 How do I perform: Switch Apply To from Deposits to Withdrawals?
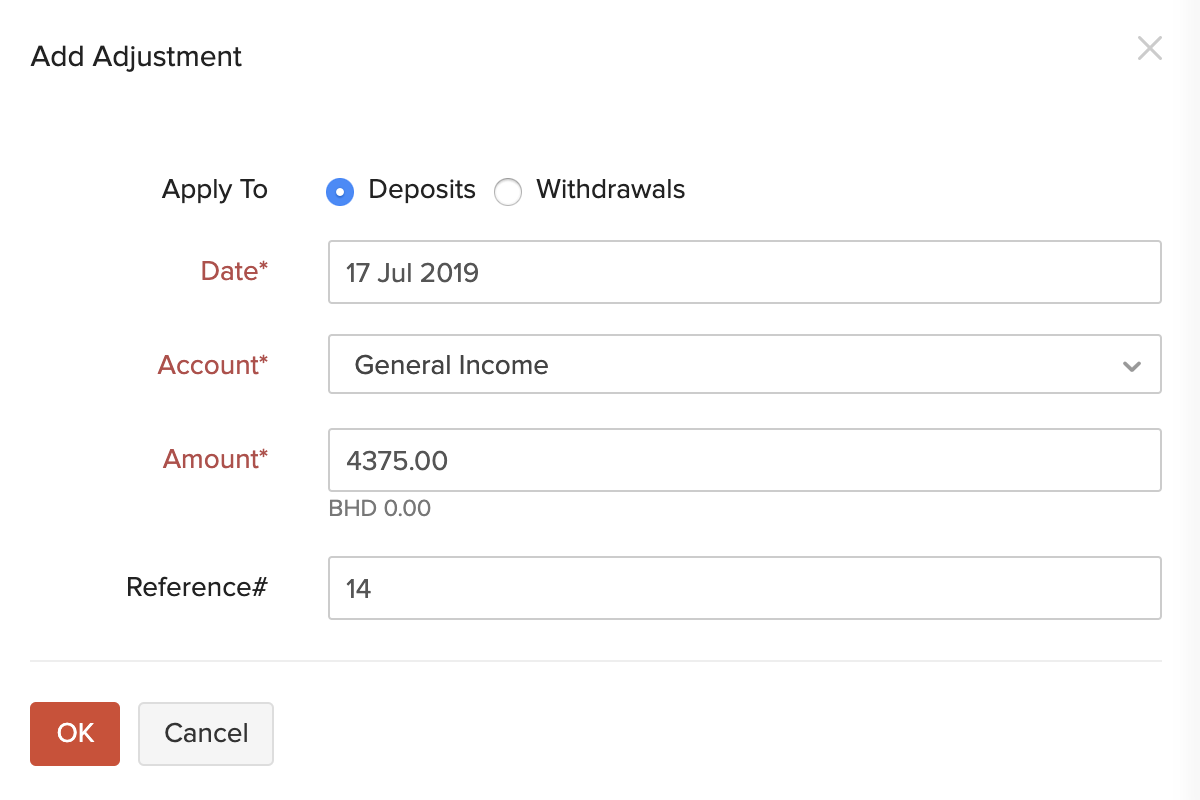tap(508, 191)
